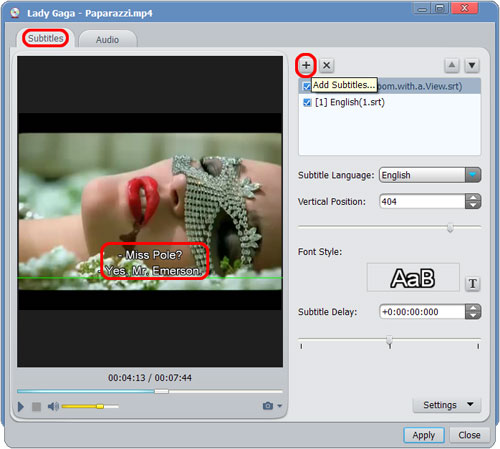Close the window with red X

coord(464,8)
